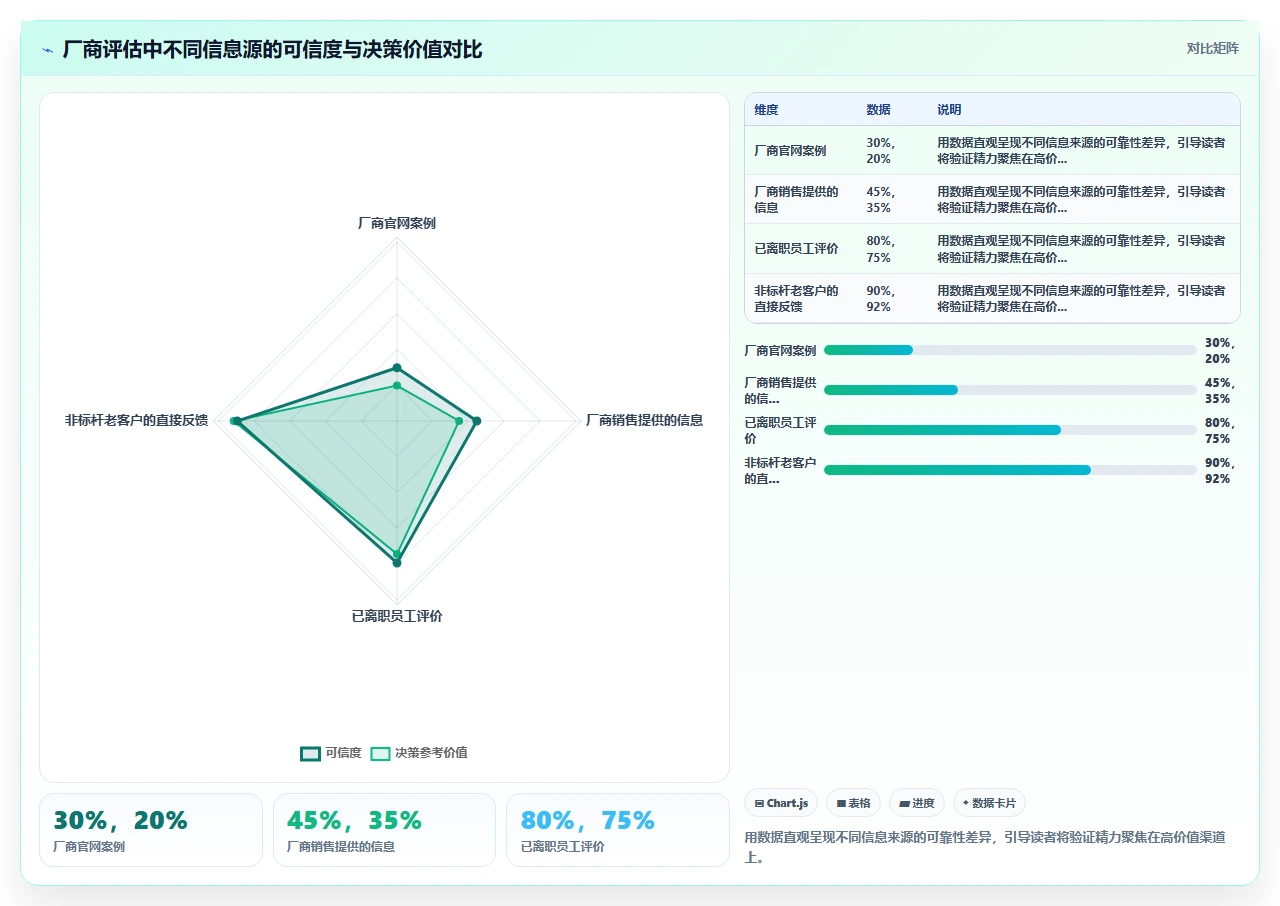Click the dark radar point on 厂商官网案例 axis
Screen dimensions: 1280x906
coord(397,368)
